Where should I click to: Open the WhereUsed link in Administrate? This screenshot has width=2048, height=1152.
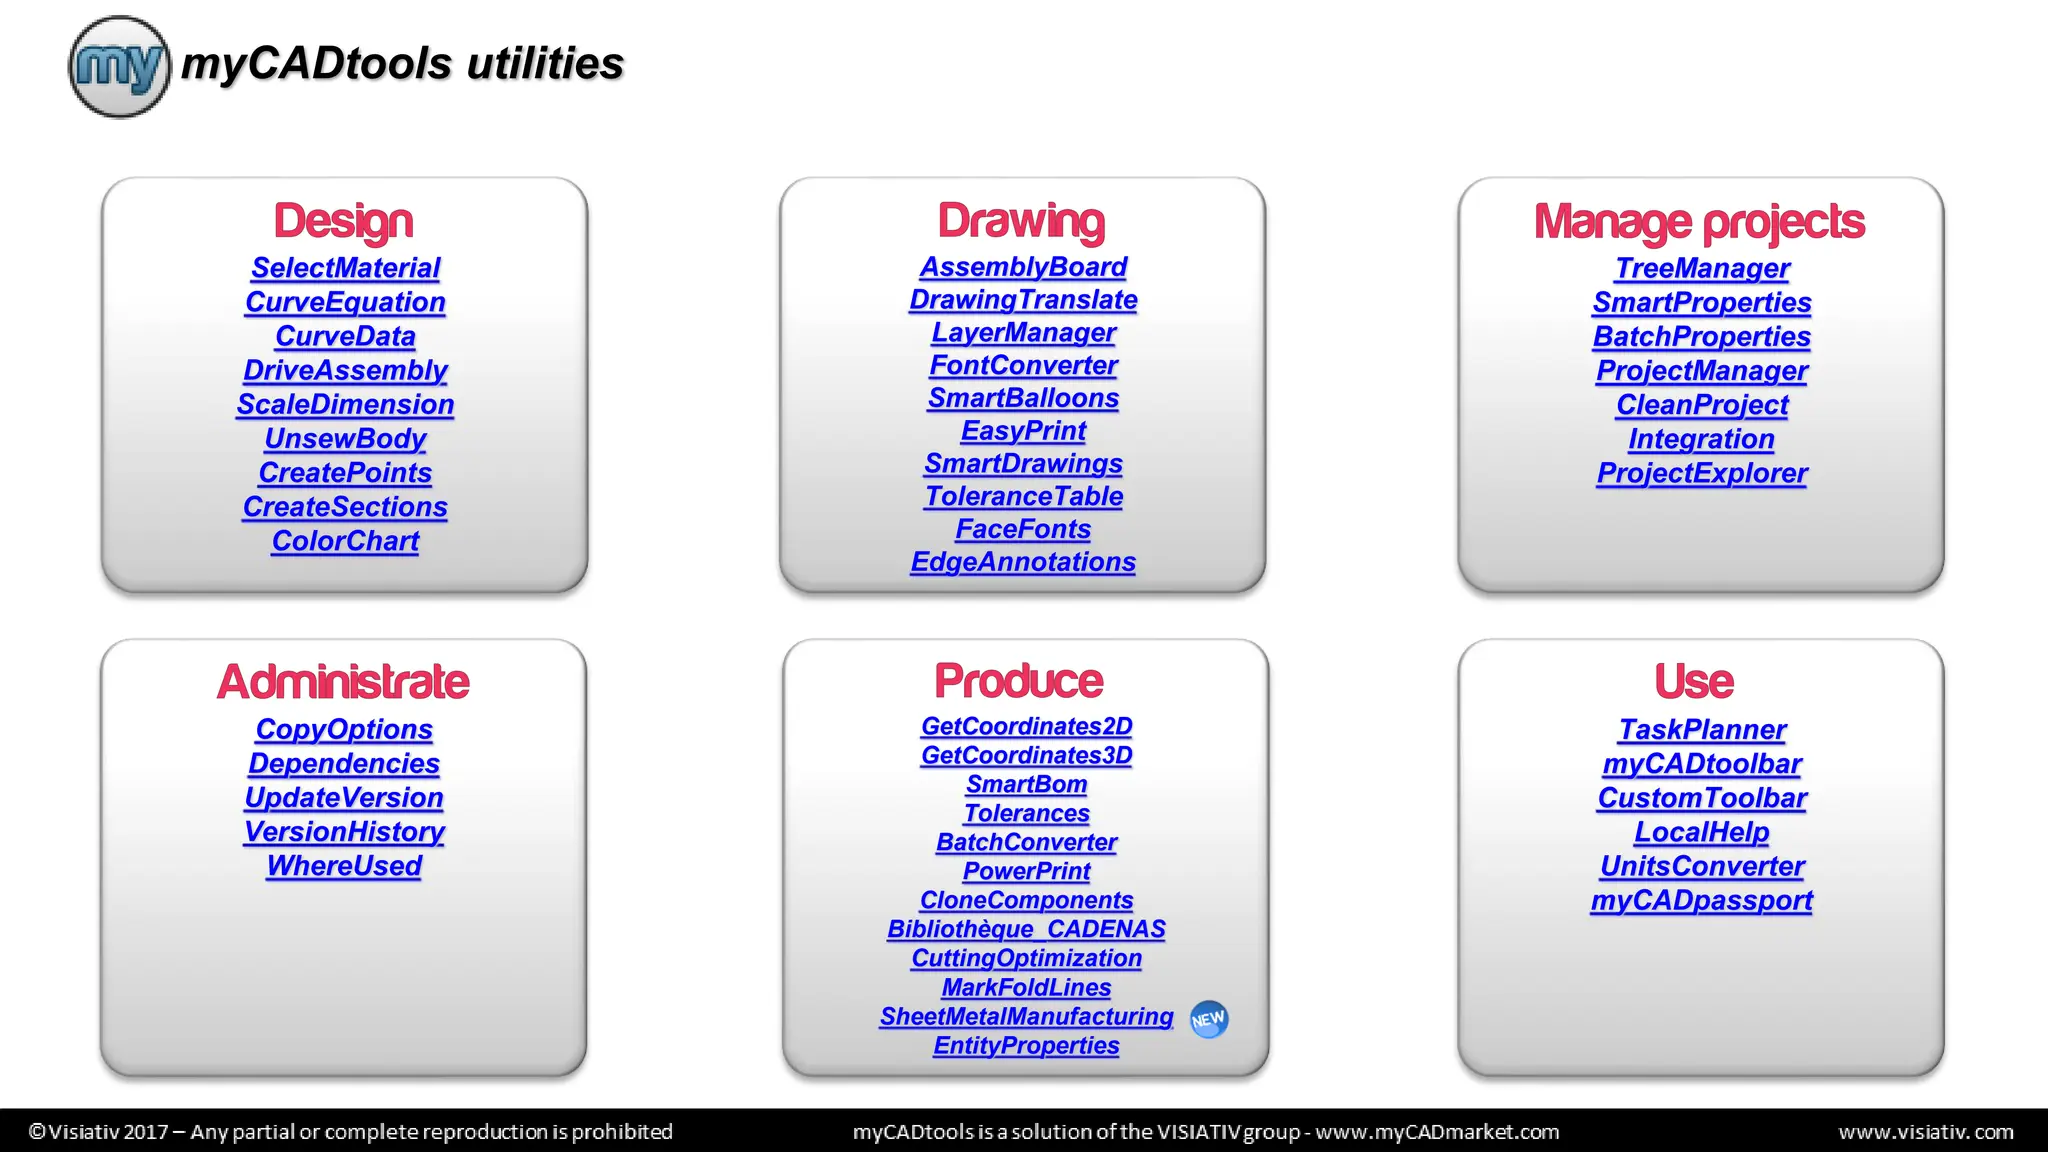[x=344, y=866]
